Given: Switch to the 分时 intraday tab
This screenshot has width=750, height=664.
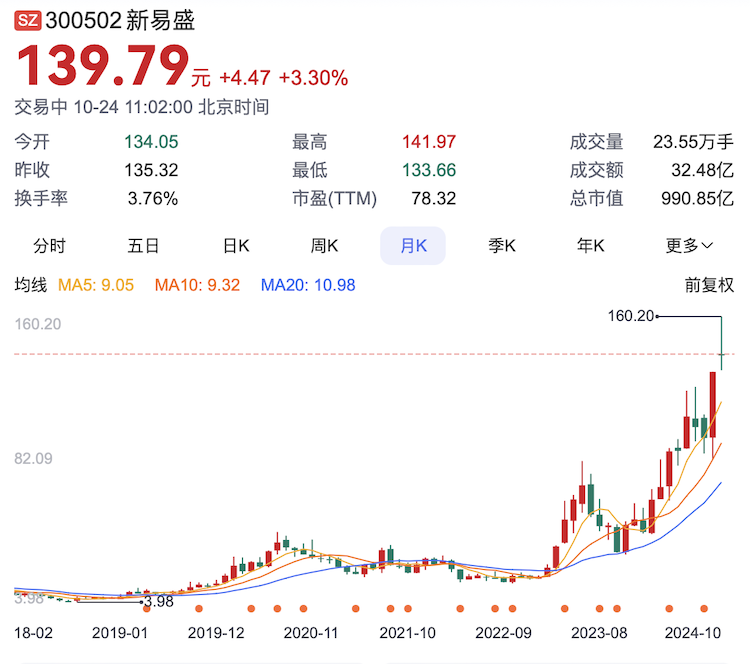Looking at the screenshot, I should point(49,245).
